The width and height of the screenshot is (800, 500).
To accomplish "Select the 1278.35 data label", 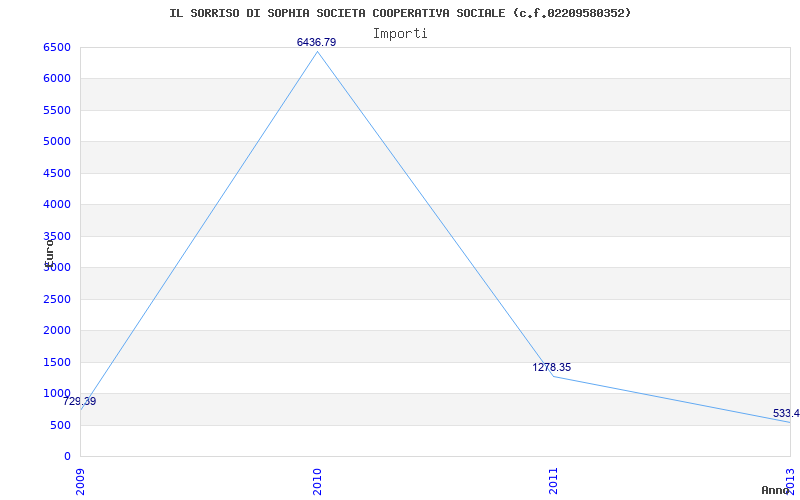I will (552, 367).
